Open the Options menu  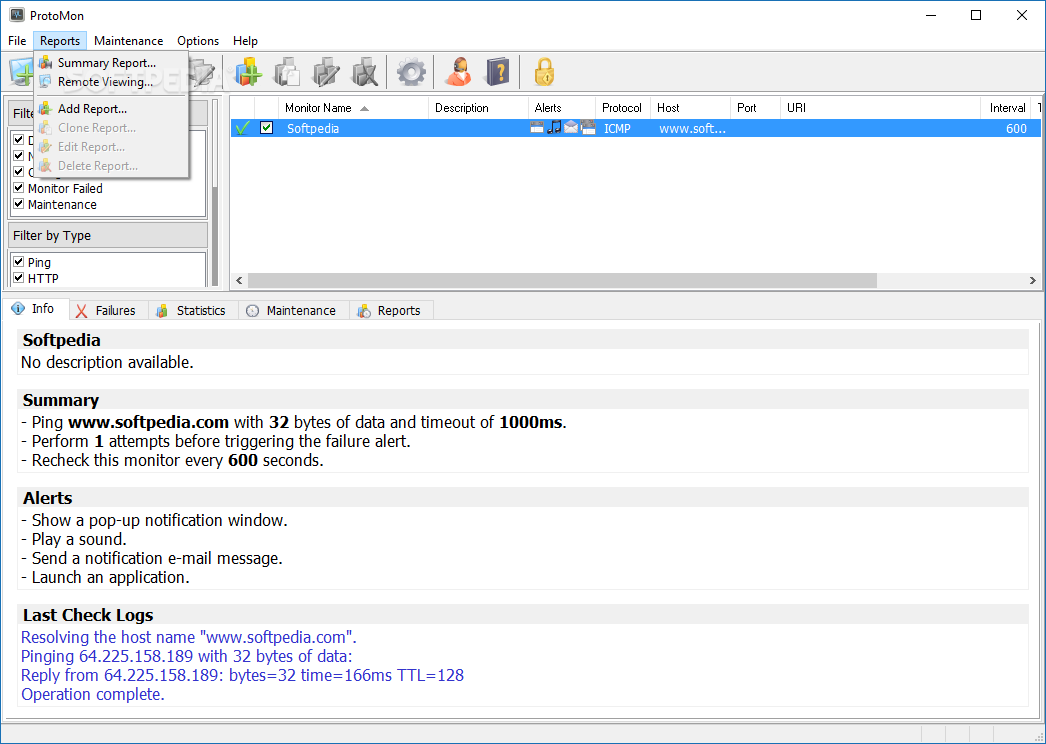click(197, 41)
